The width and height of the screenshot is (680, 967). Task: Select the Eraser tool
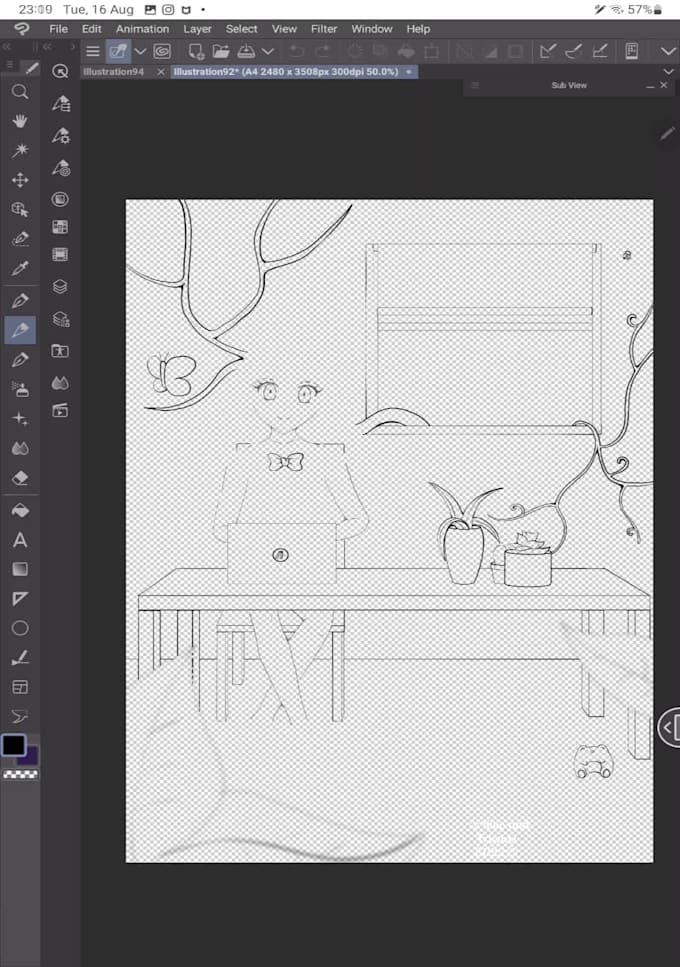tap(20, 478)
